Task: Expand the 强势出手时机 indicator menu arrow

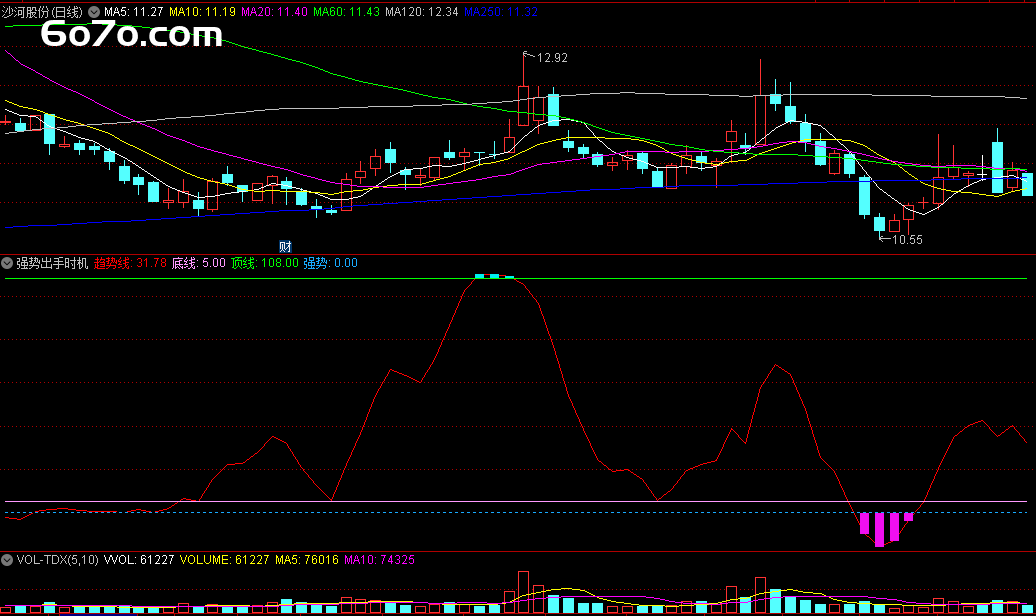Action: pyautogui.click(x=7, y=263)
